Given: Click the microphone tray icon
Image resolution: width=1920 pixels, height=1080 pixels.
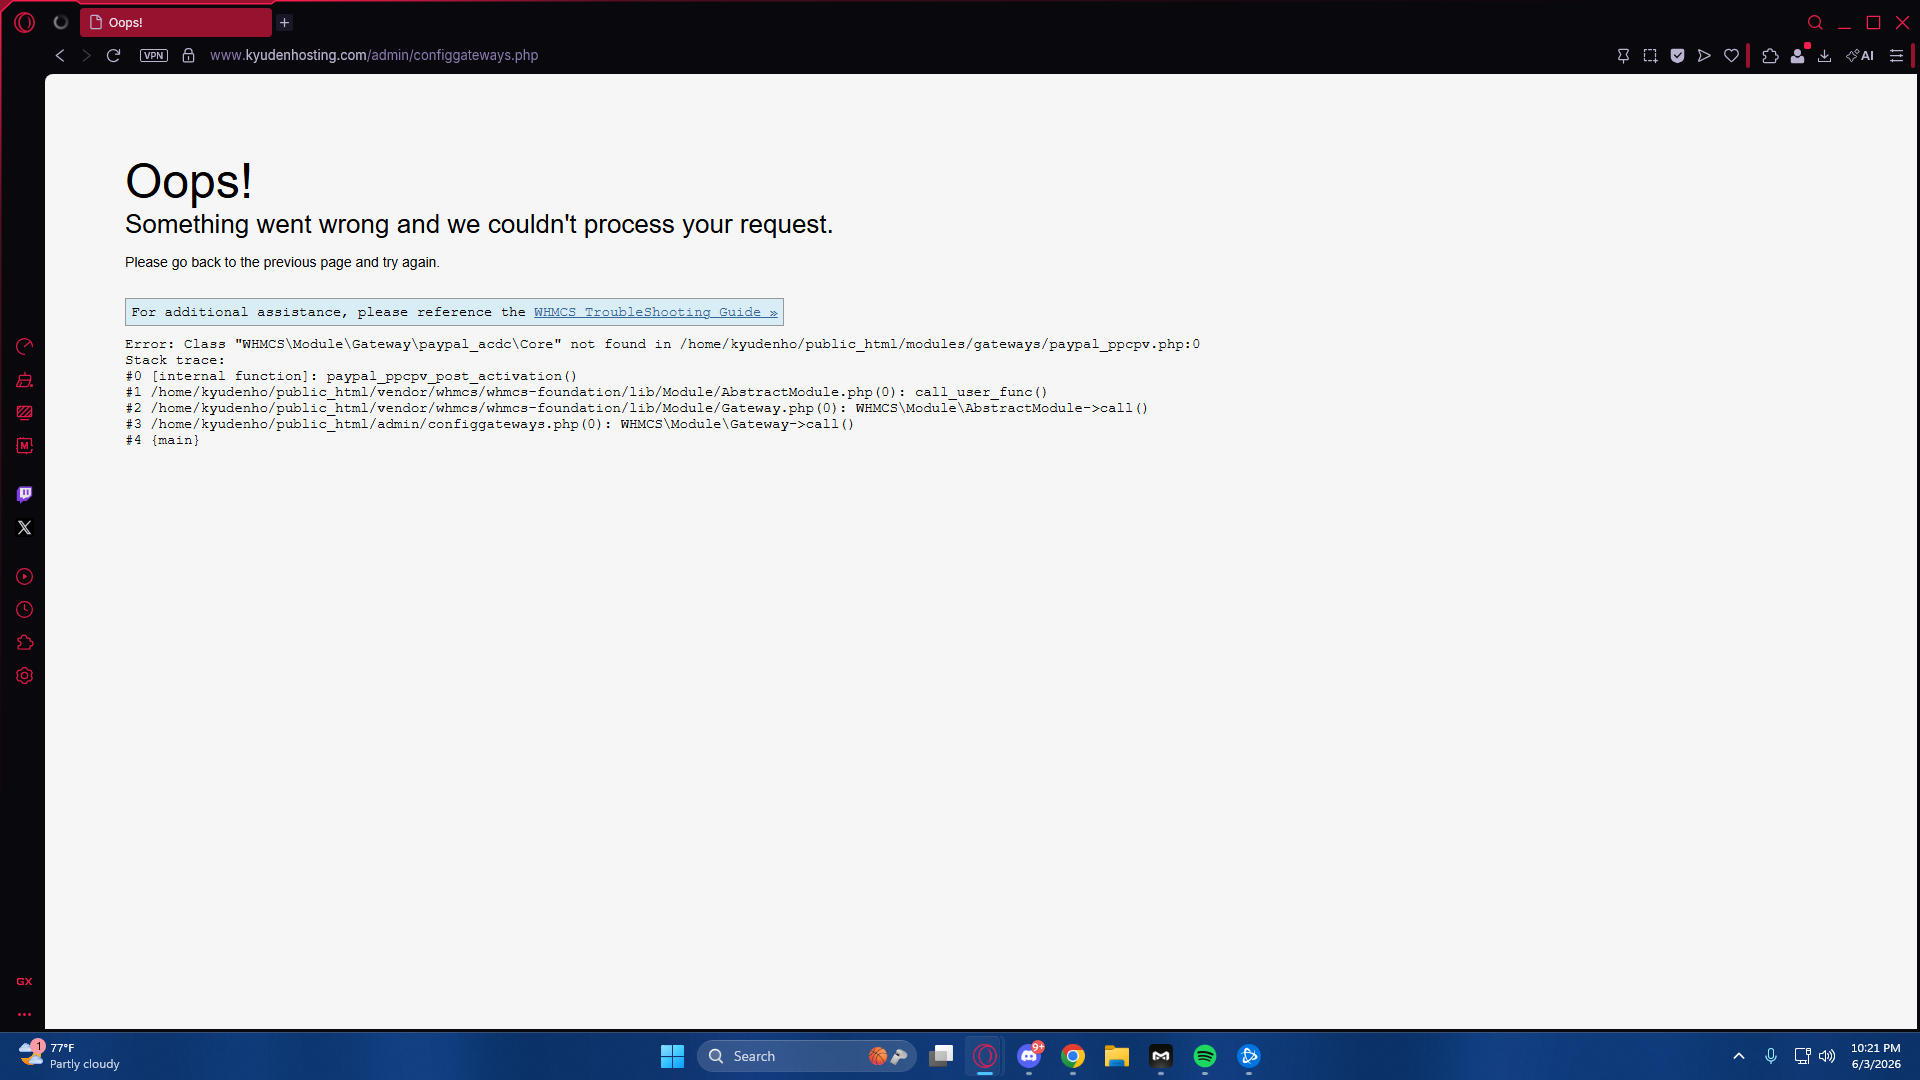Looking at the screenshot, I should (1771, 1056).
